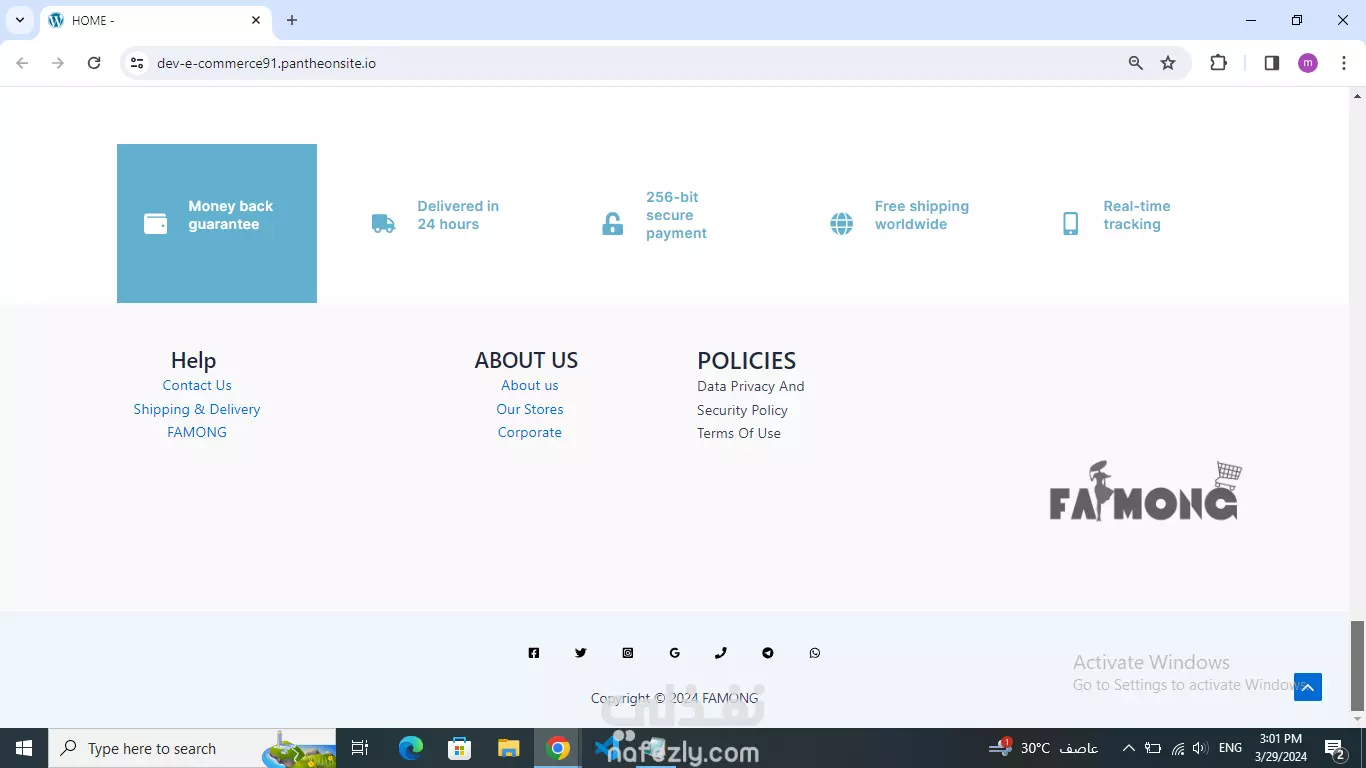Reload the page with the refresh icon
The image size is (1366, 768).
click(94, 63)
